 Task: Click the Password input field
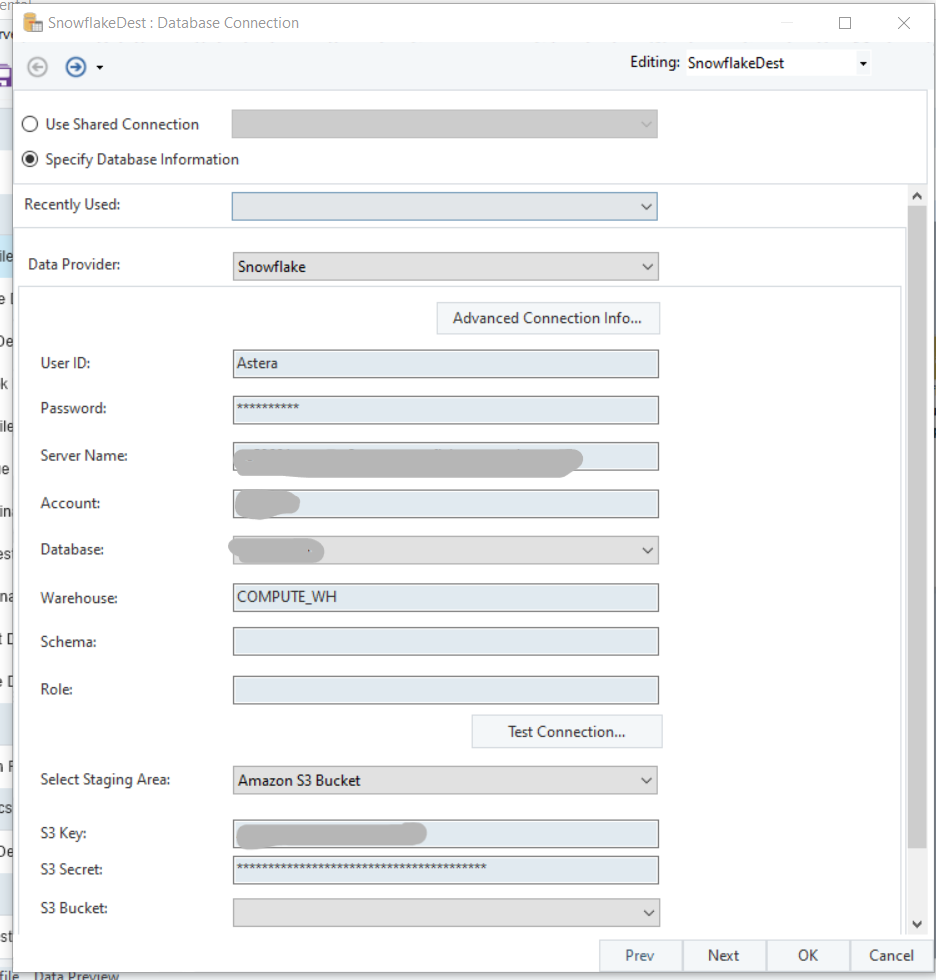445,409
